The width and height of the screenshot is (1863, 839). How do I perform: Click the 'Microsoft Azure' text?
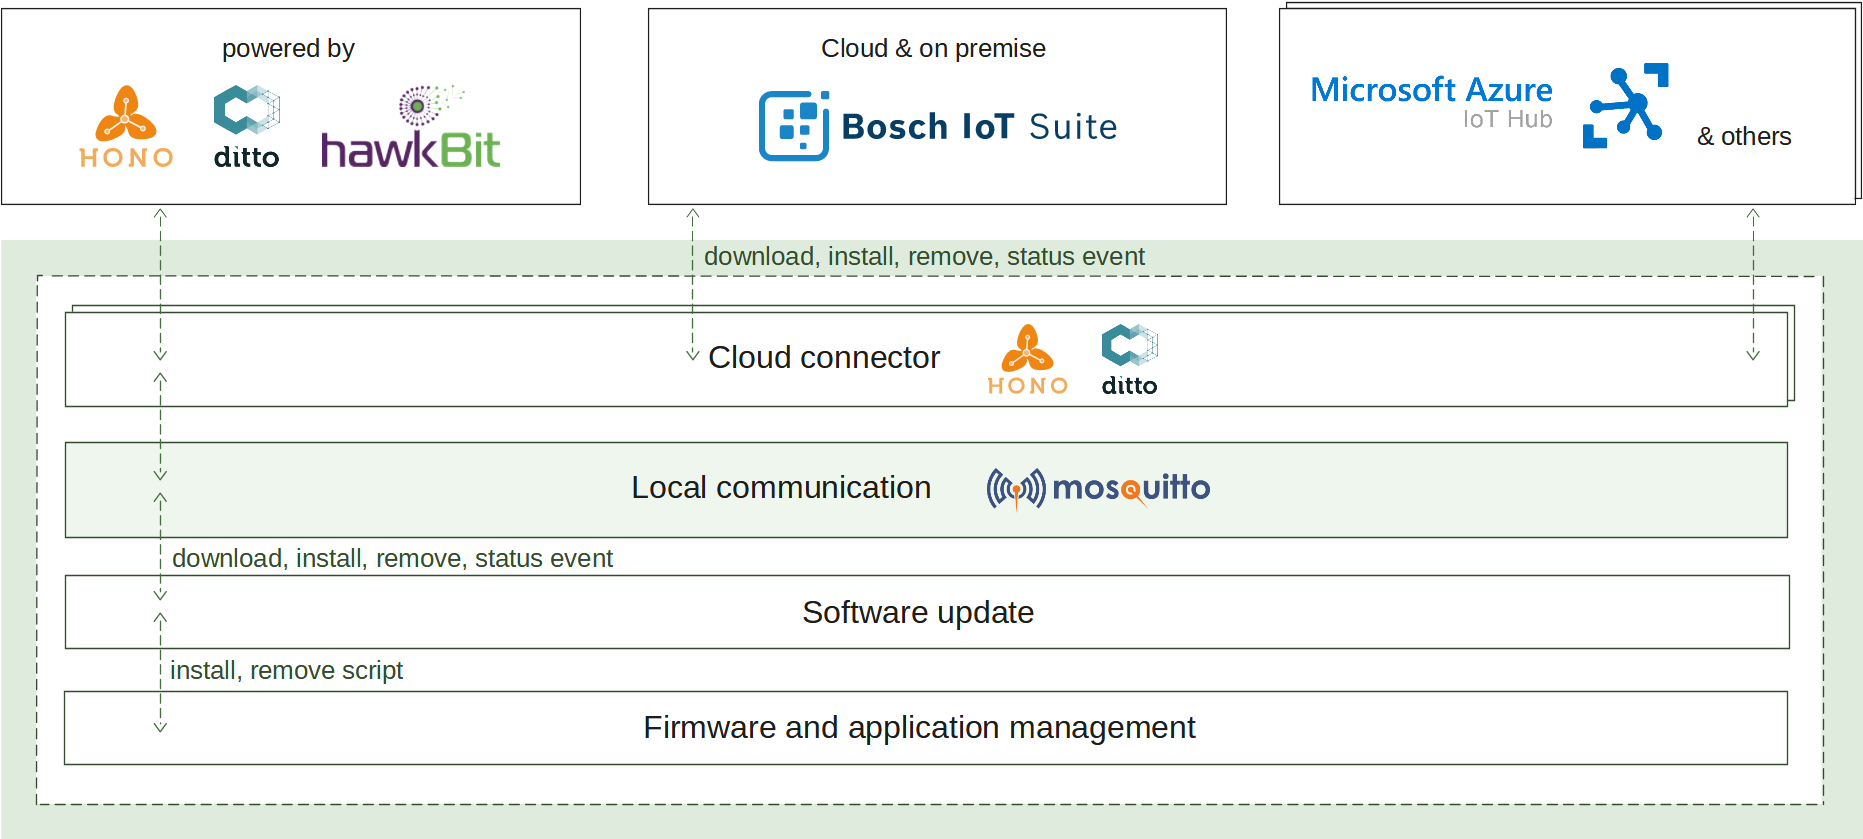pos(1431,90)
